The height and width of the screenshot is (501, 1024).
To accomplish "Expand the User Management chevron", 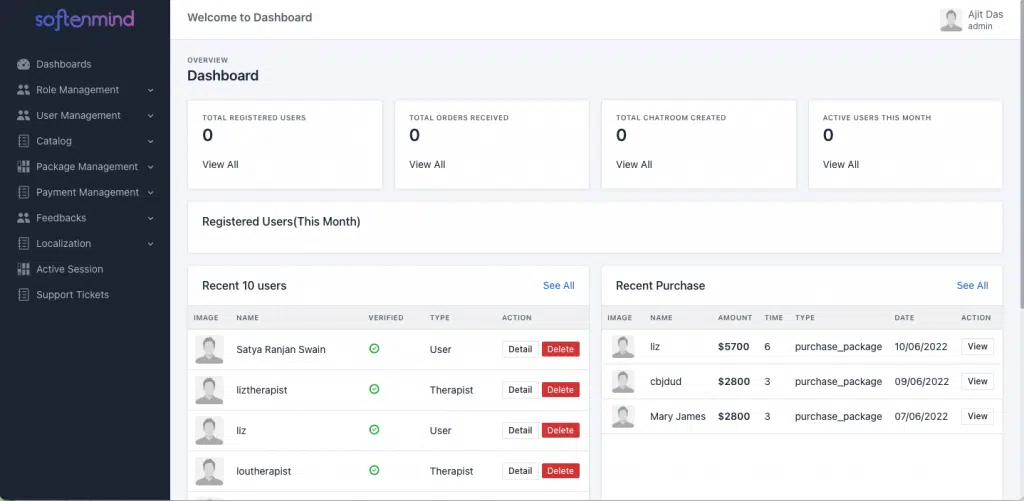I will (150, 116).
